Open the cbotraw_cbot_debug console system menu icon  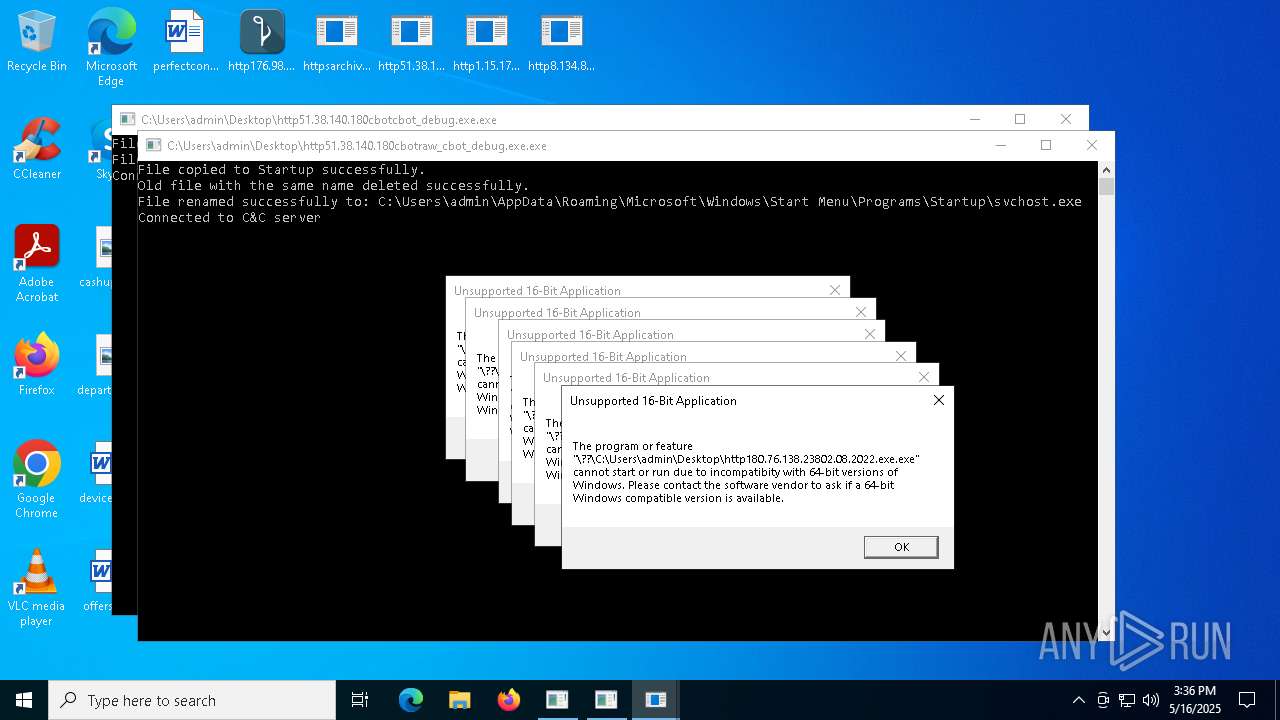click(x=153, y=145)
